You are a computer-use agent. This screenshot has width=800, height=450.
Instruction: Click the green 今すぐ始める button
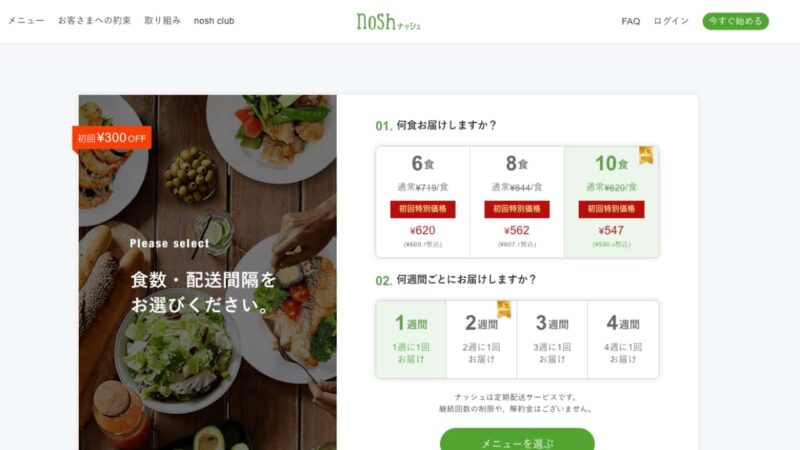[x=735, y=21]
